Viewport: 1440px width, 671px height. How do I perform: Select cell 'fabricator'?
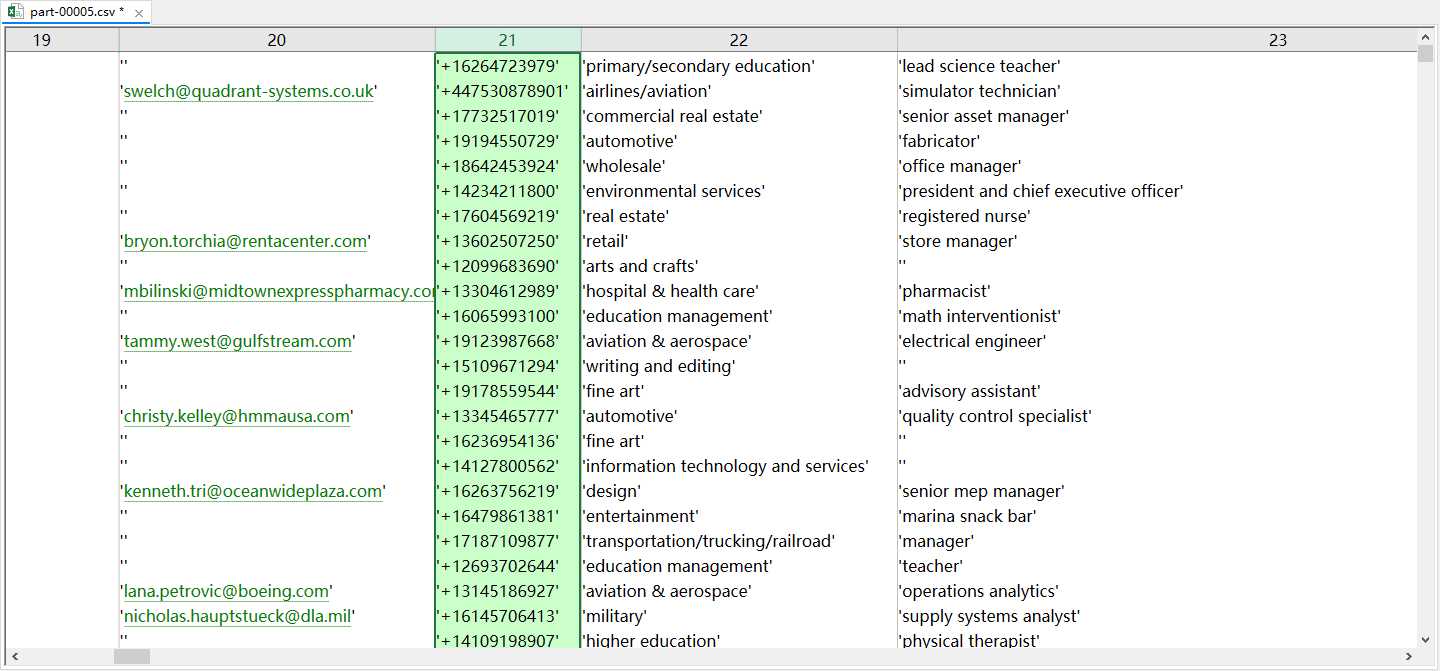[x=1157, y=141]
